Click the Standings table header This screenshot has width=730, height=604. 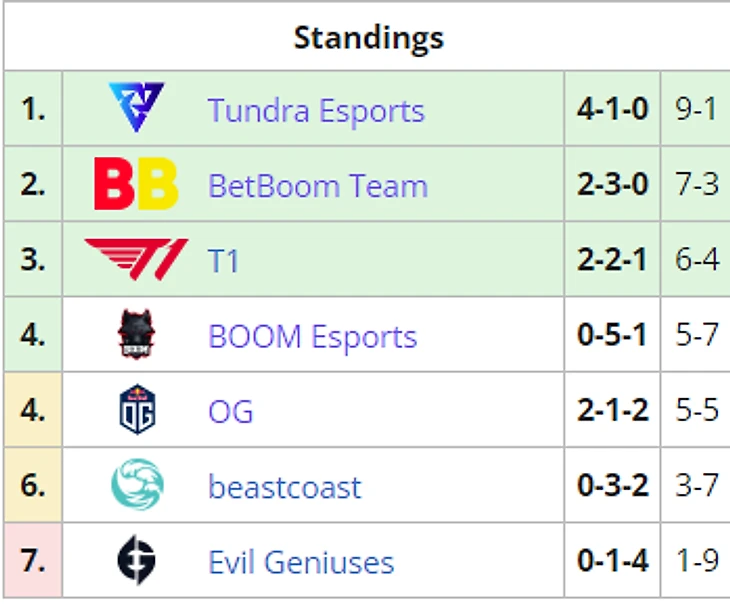(368, 38)
